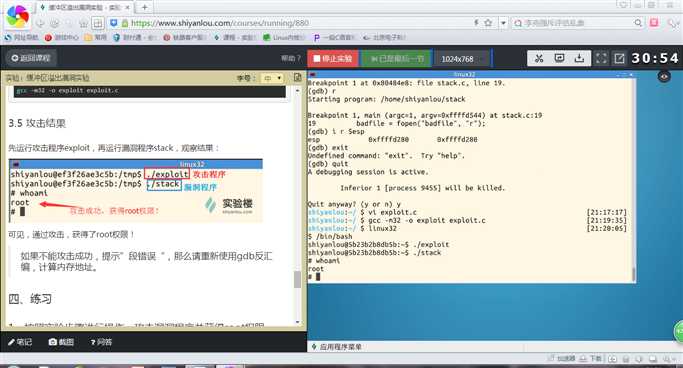Image resolution: width=683 pixels, height=368 pixels.
Task: Click the 帮助? help link
Action: point(291,58)
